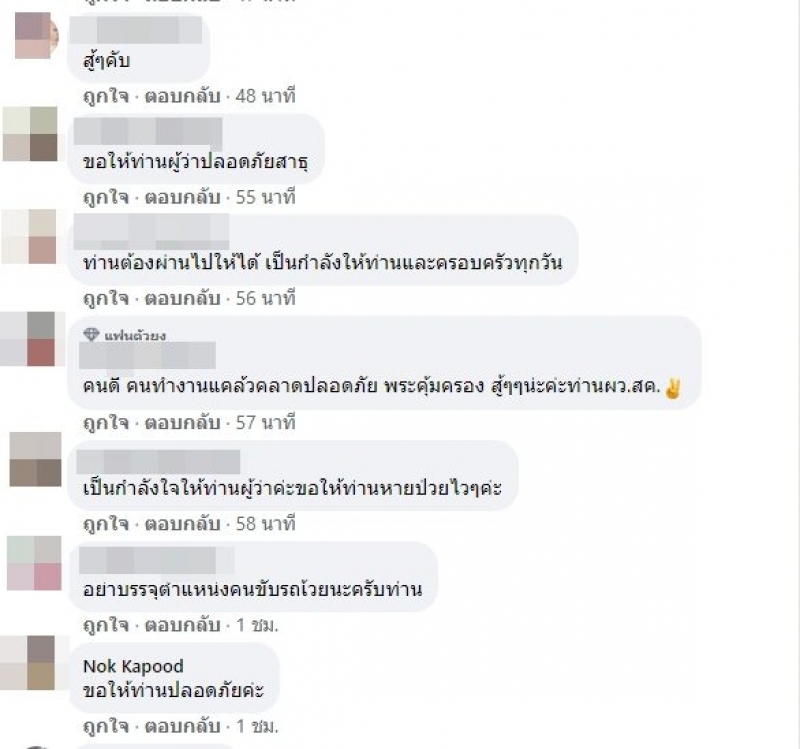The height and width of the screenshot is (749, 800).
Task: Click the victory hand emoji in comment
Action: pyautogui.click(x=673, y=388)
